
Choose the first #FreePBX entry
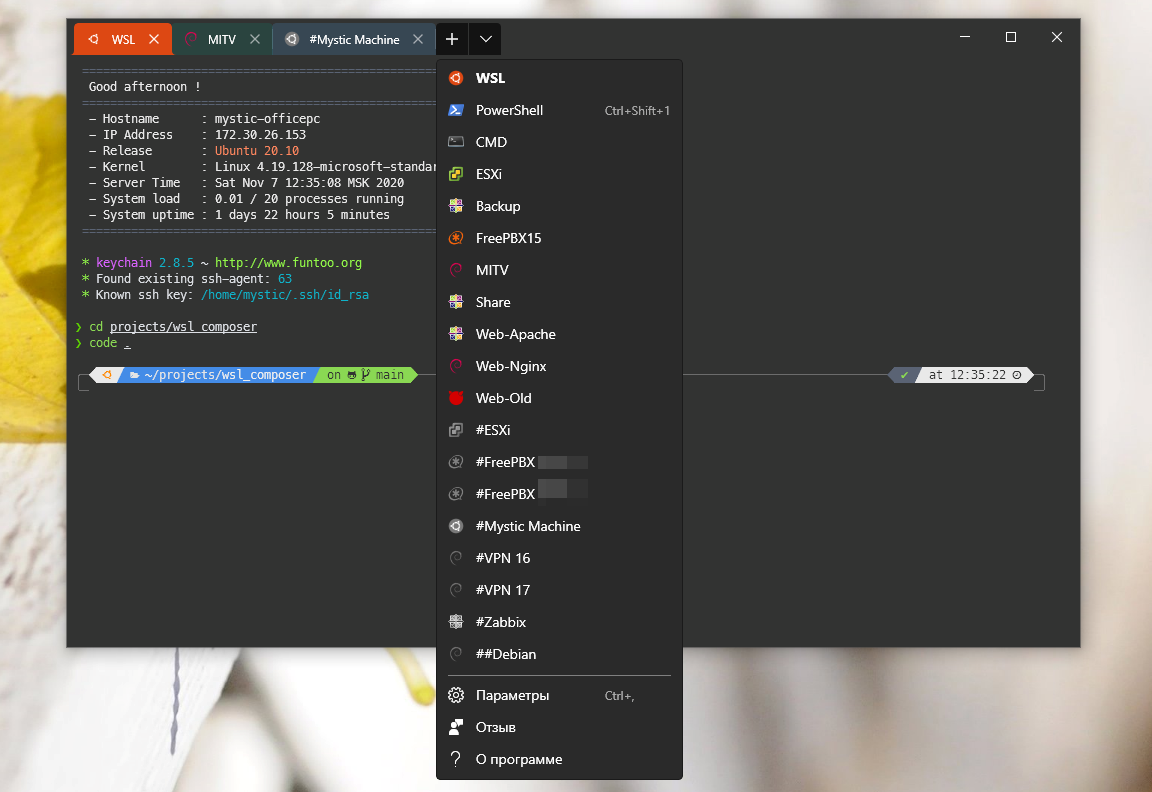point(559,462)
